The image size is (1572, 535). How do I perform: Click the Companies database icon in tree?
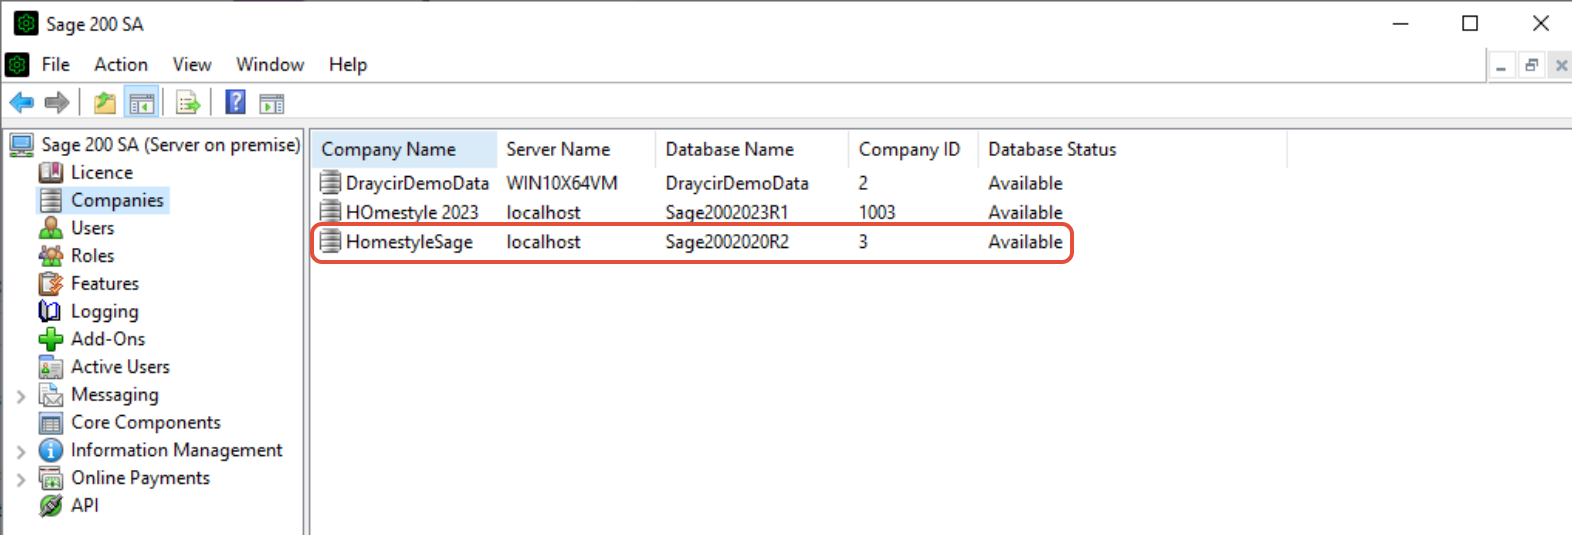(51, 200)
